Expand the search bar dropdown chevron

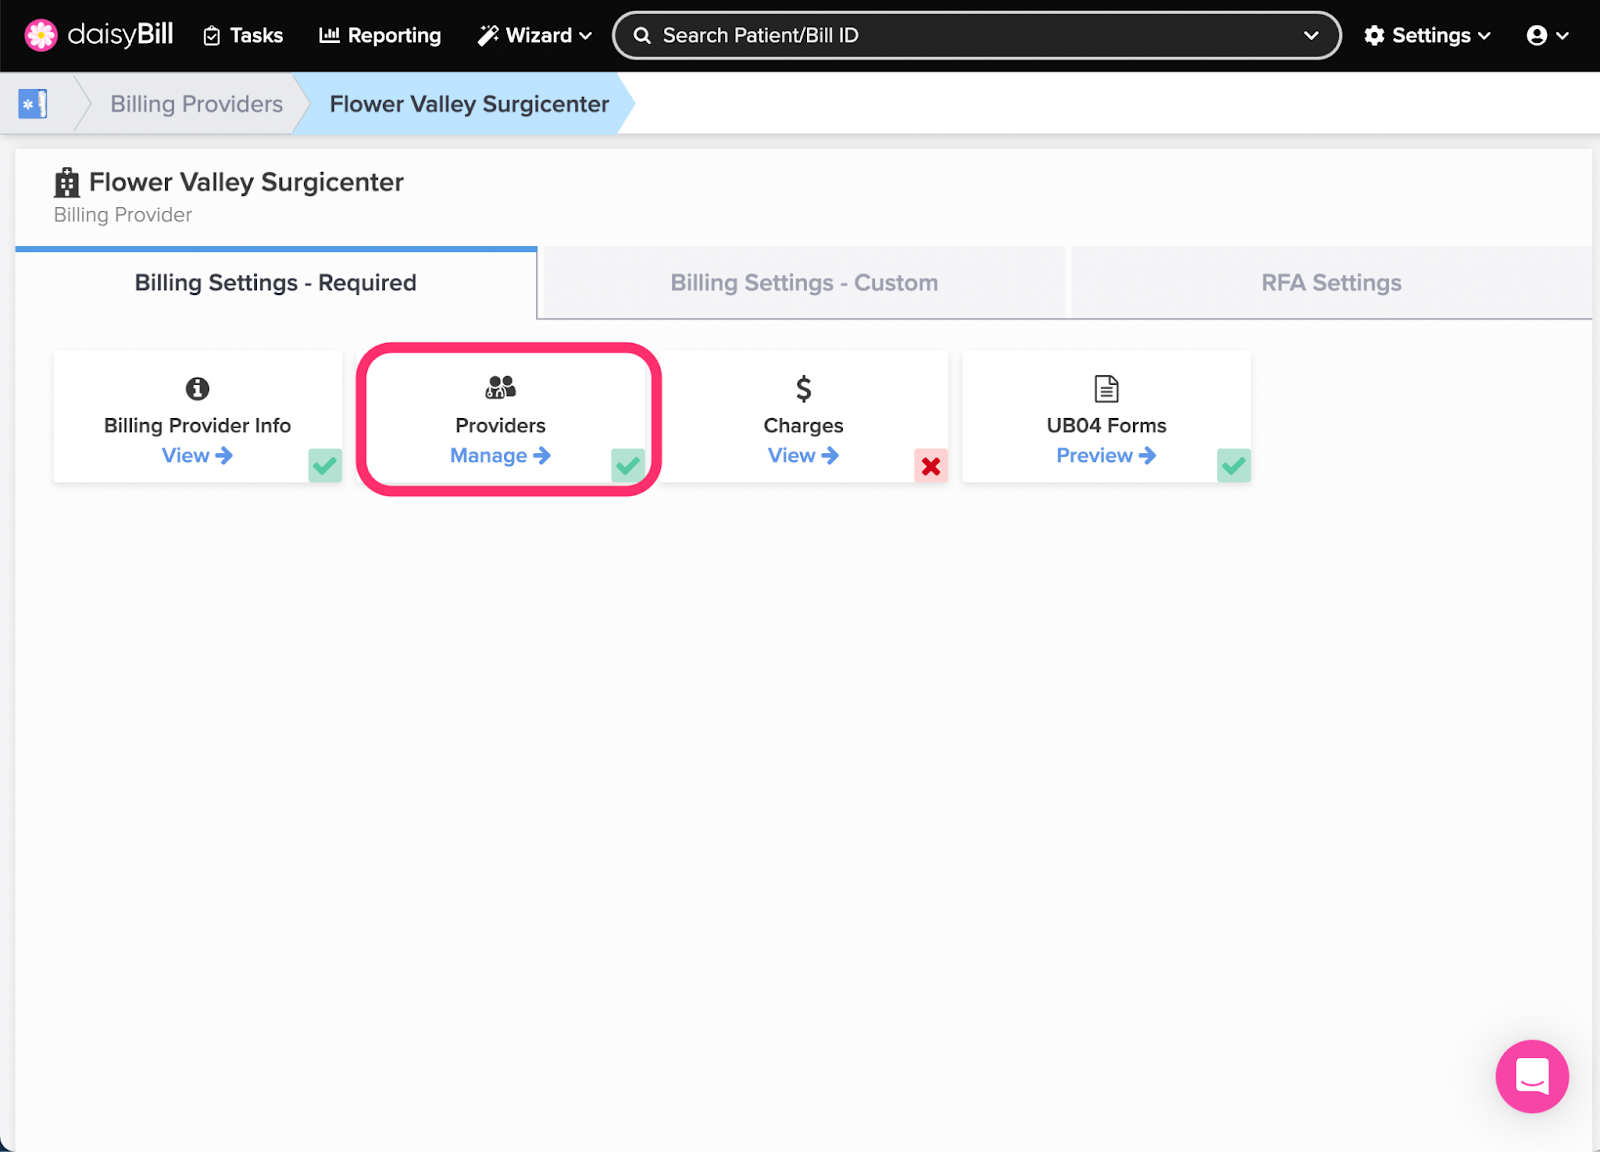coord(1311,35)
